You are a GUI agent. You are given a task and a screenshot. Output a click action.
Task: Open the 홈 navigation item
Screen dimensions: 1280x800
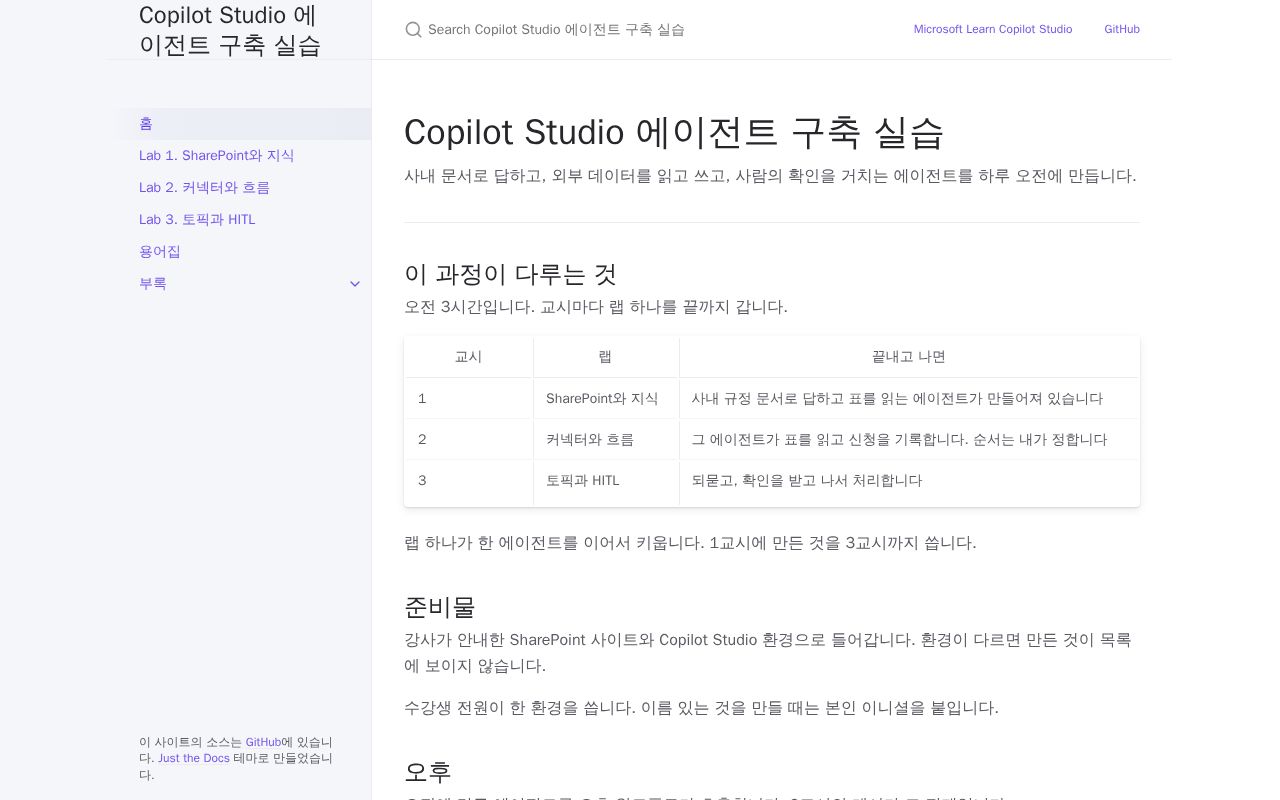[240, 124]
